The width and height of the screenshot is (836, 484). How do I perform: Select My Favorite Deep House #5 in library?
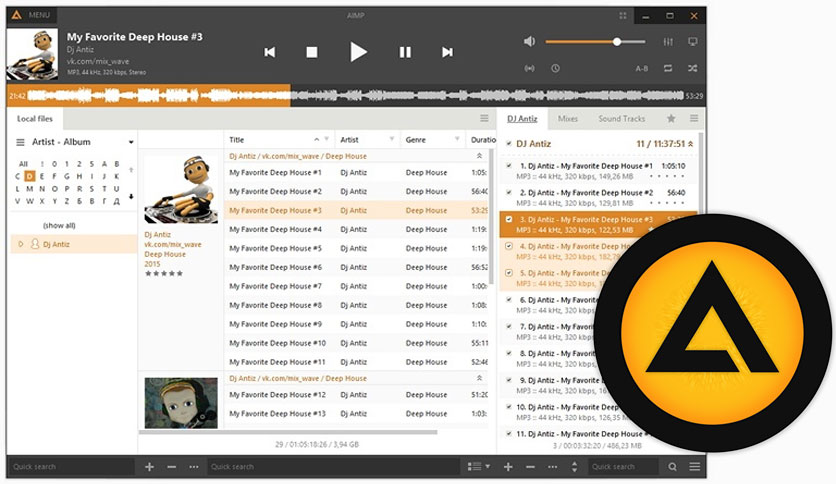[x=356, y=248]
